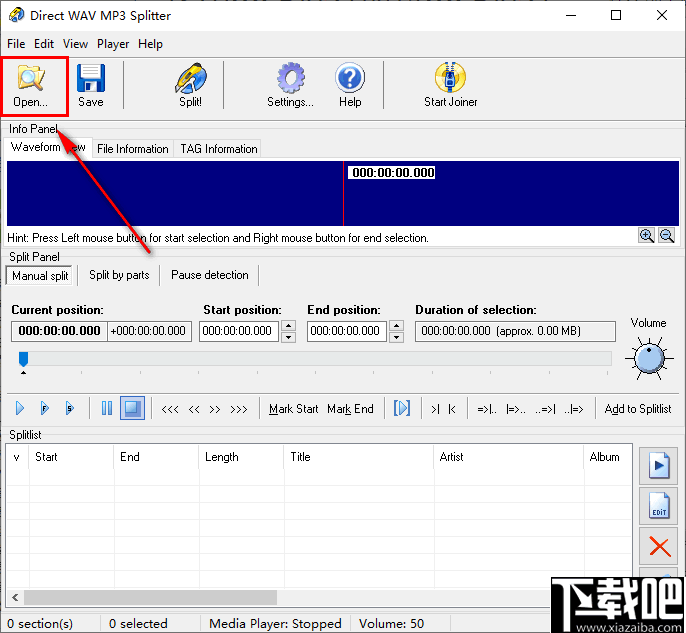
Task: Switch to the TAG Information tab
Action: tap(219, 149)
